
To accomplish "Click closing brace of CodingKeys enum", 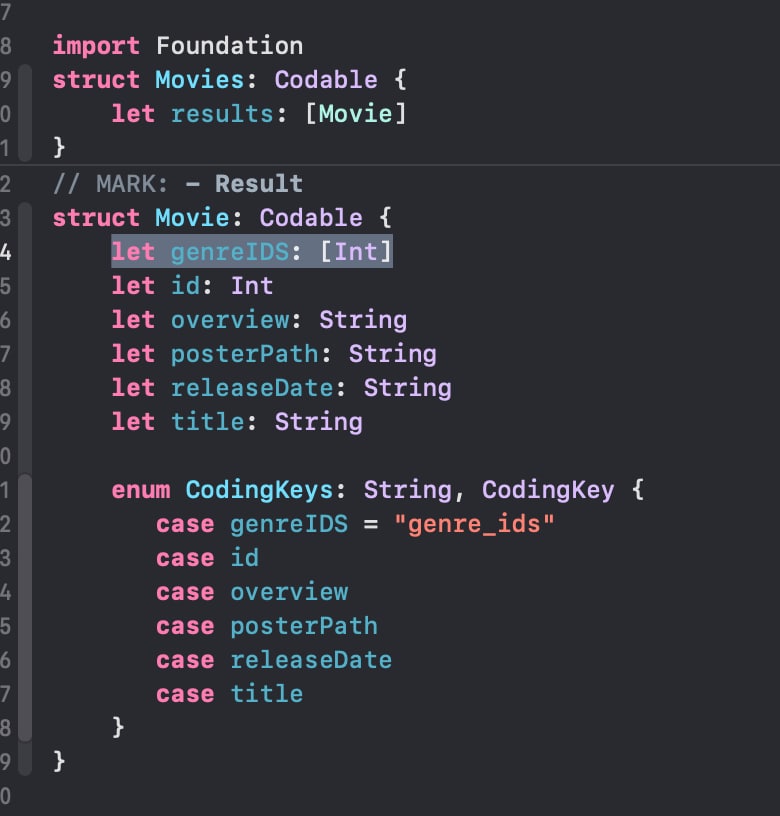I will (118, 727).
